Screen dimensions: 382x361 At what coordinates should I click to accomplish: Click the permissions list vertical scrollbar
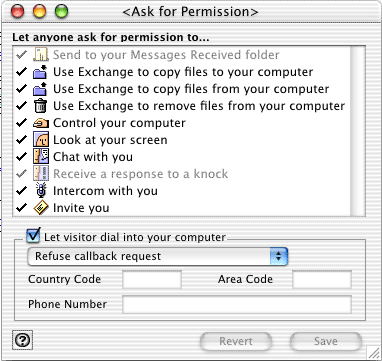click(x=358, y=131)
